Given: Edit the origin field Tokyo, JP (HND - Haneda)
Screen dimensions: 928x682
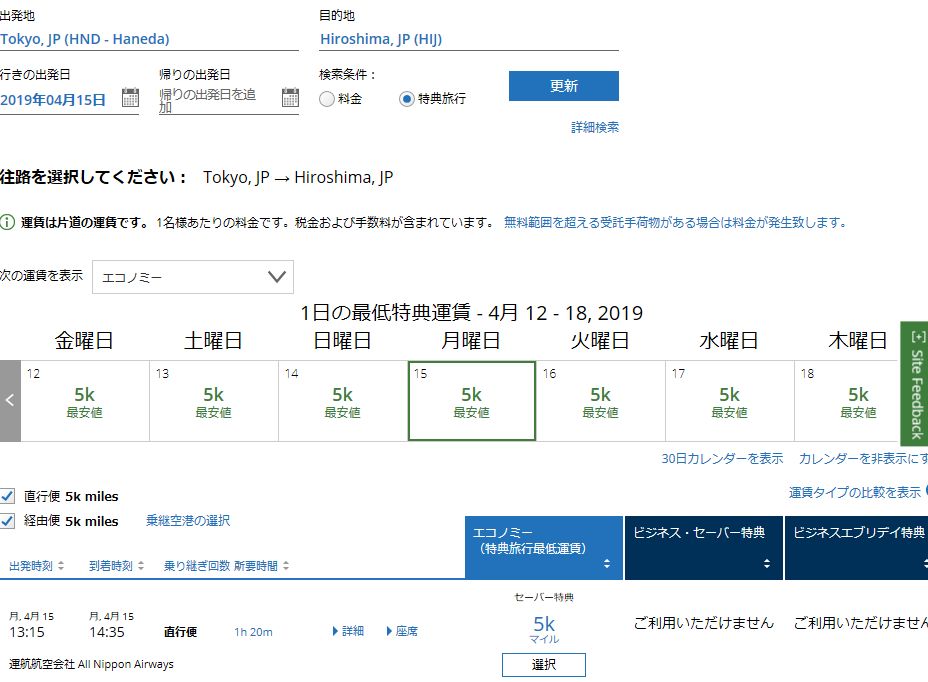Looking at the screenshot, I should 149,39.
